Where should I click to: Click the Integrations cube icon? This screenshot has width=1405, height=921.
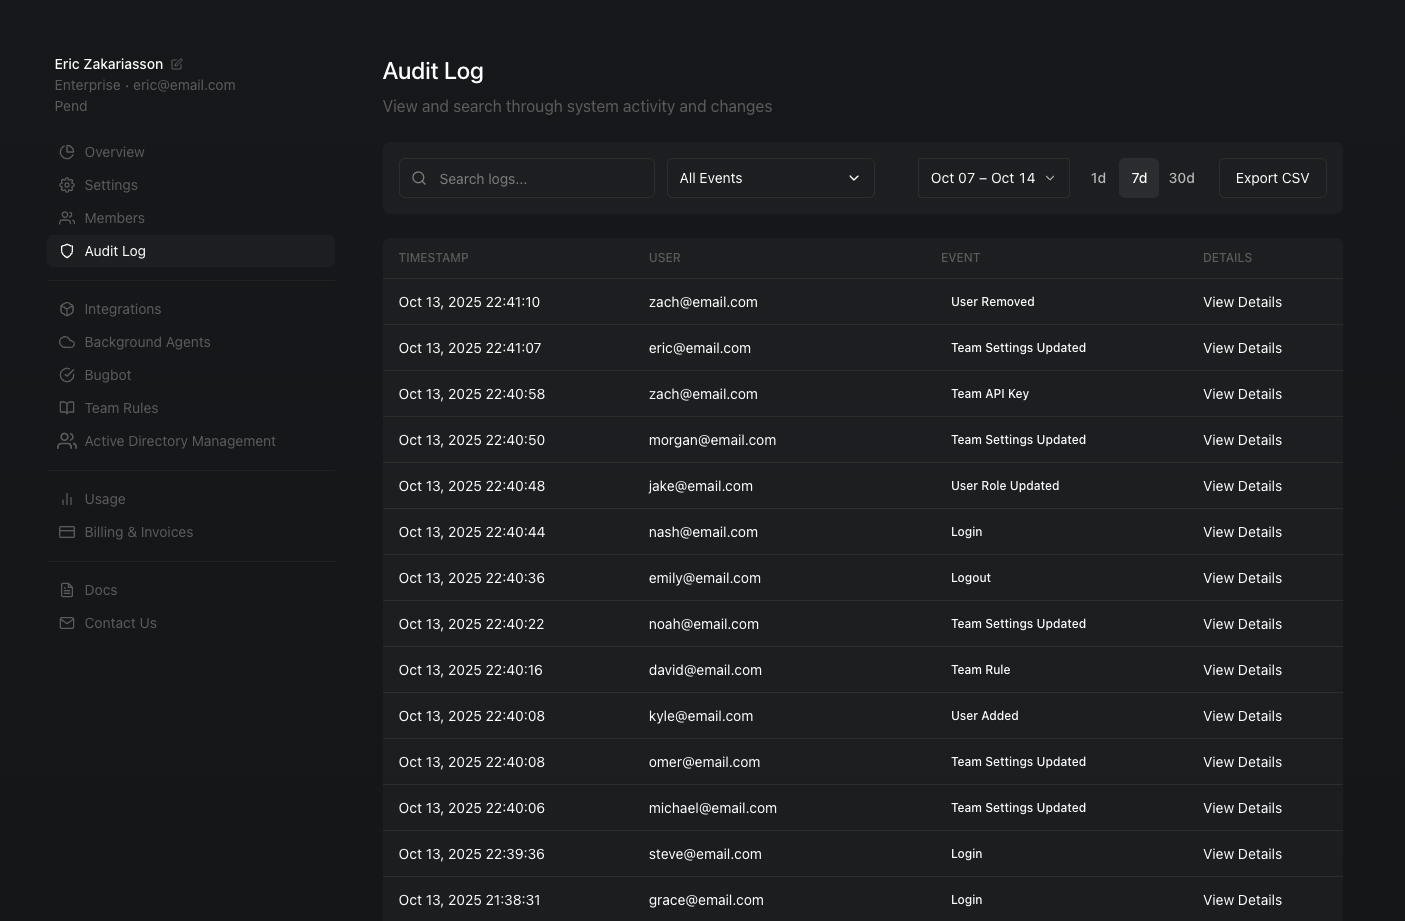click(x=67, y=309)
